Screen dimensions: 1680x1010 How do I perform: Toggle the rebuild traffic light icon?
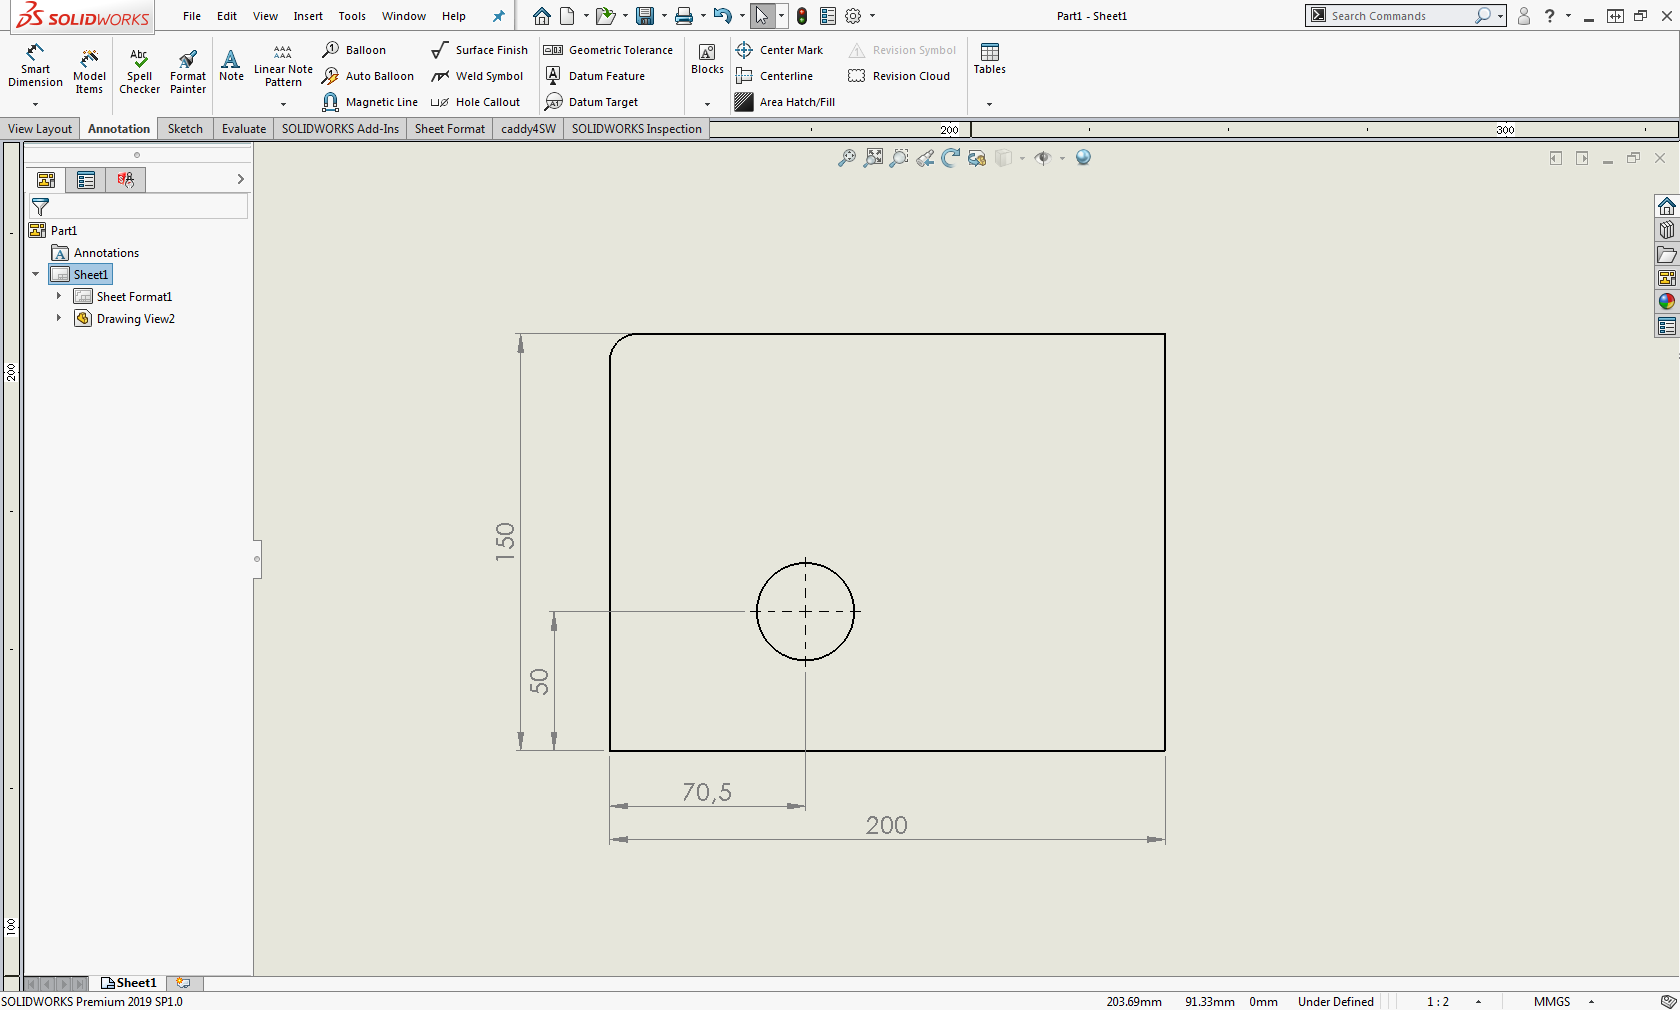coord(802,16)
